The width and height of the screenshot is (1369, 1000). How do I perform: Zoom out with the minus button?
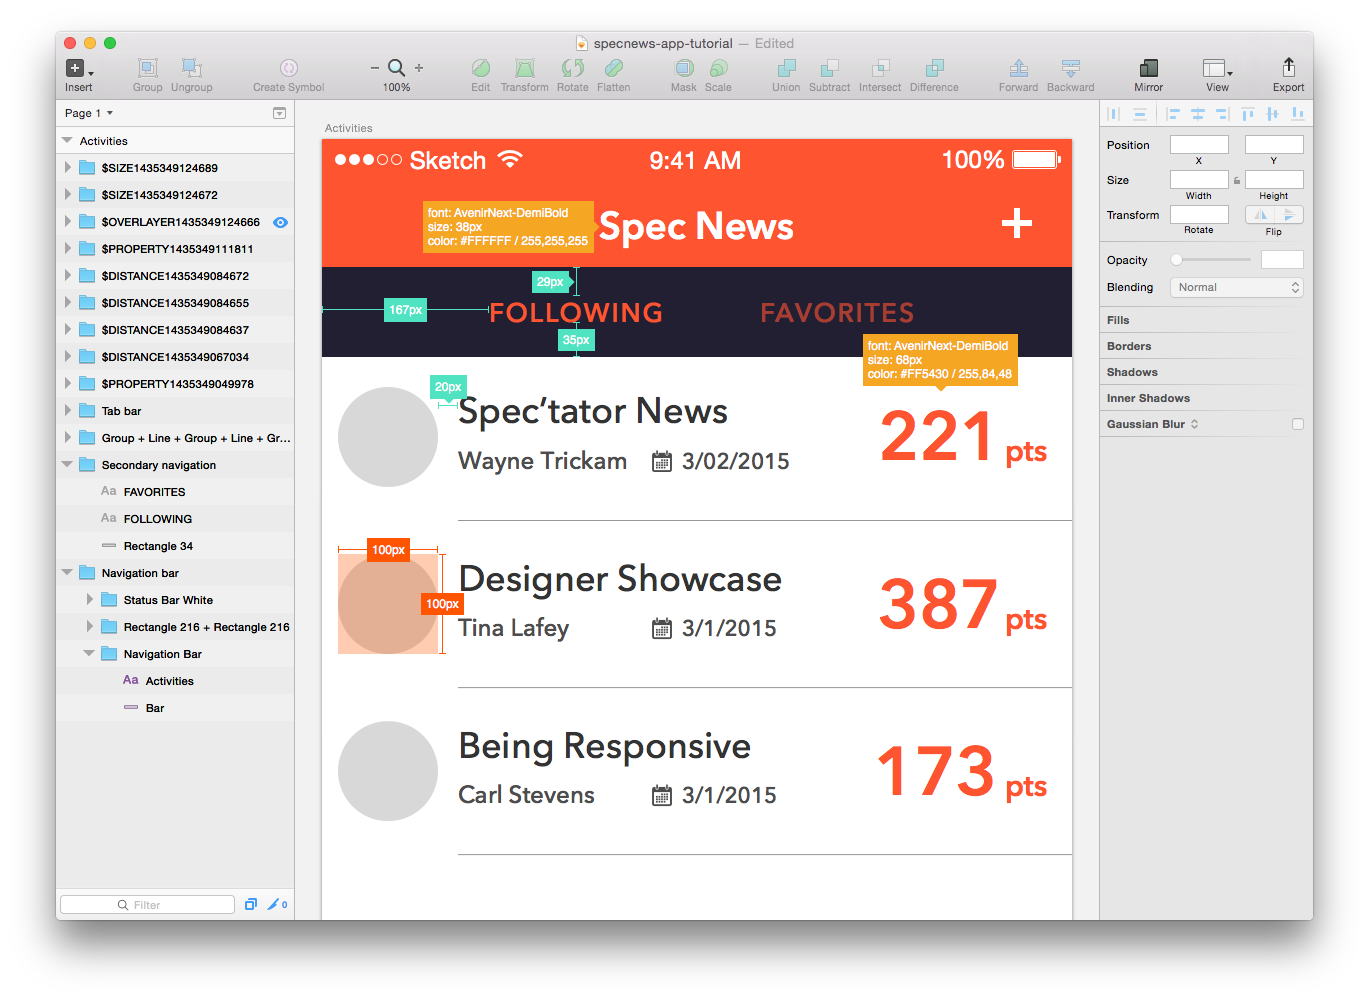point(375,68)
